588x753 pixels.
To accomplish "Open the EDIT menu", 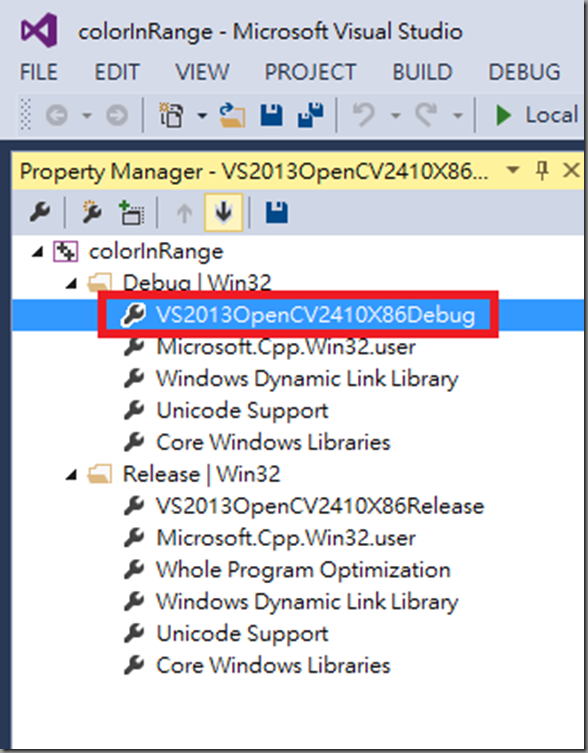I will (117, 73).
